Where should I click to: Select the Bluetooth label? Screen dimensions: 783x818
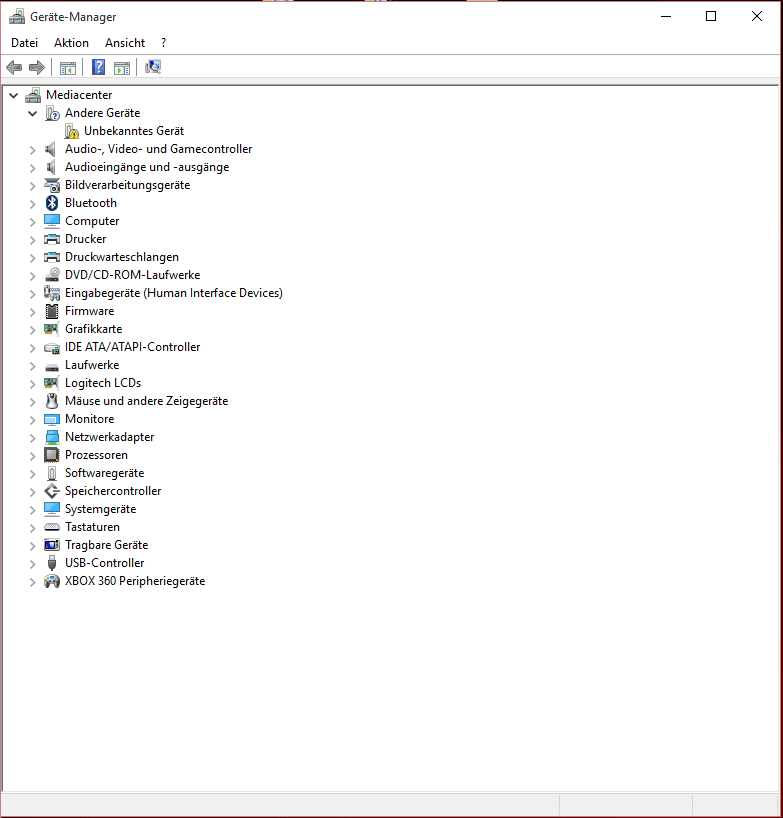(91, 203)
